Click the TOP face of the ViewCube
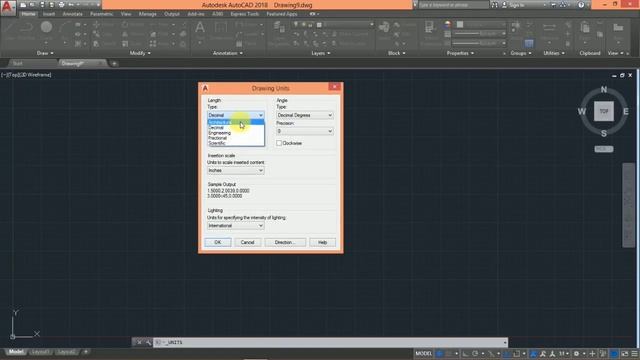The image size is (640, 360). [604, 111]
